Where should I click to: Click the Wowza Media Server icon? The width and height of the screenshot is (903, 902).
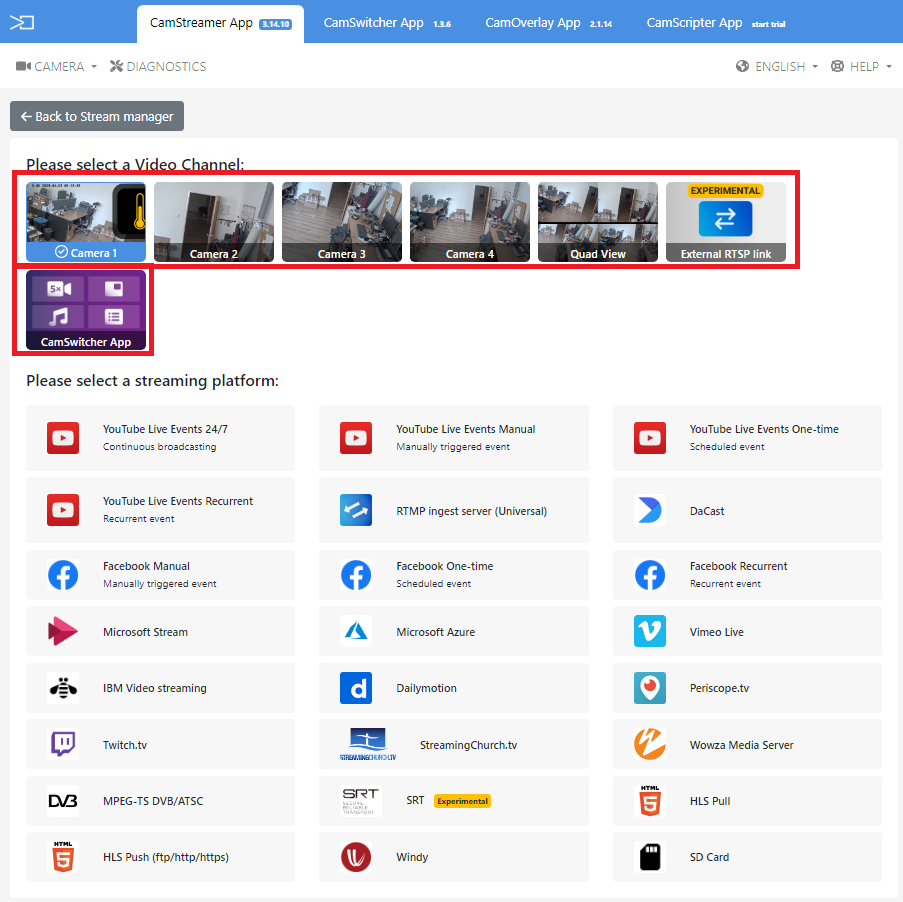click(650, 744)
